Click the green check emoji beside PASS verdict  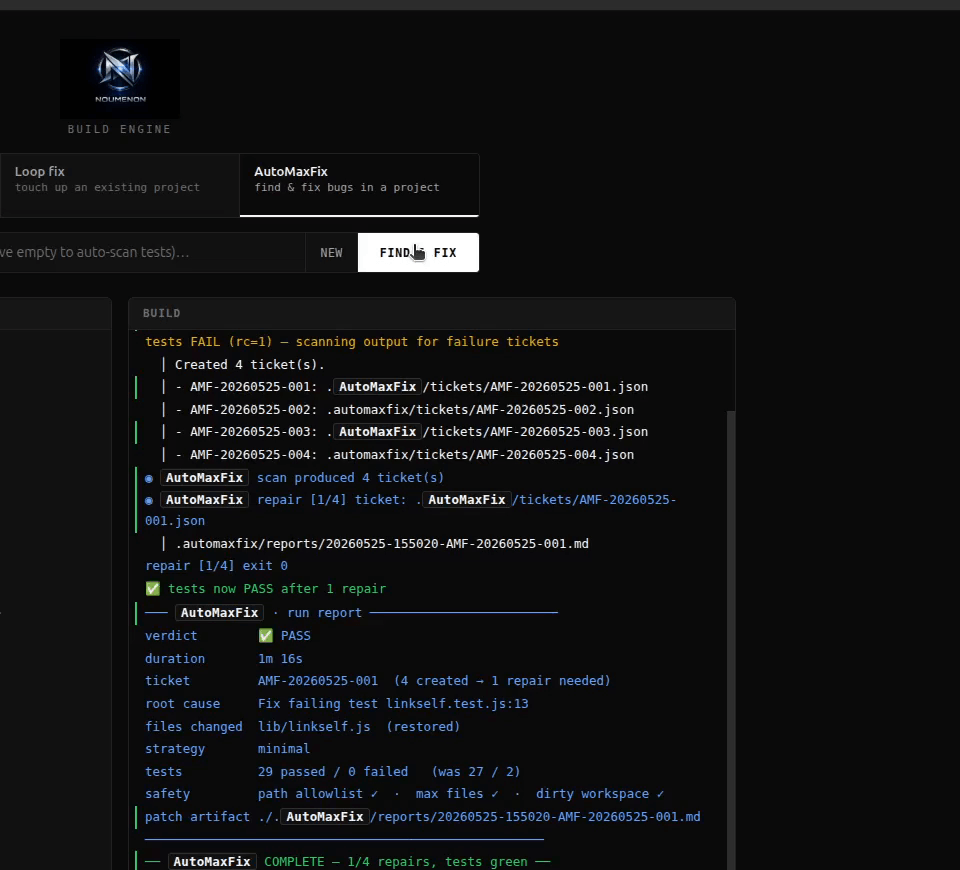click(x=266, y=636)
